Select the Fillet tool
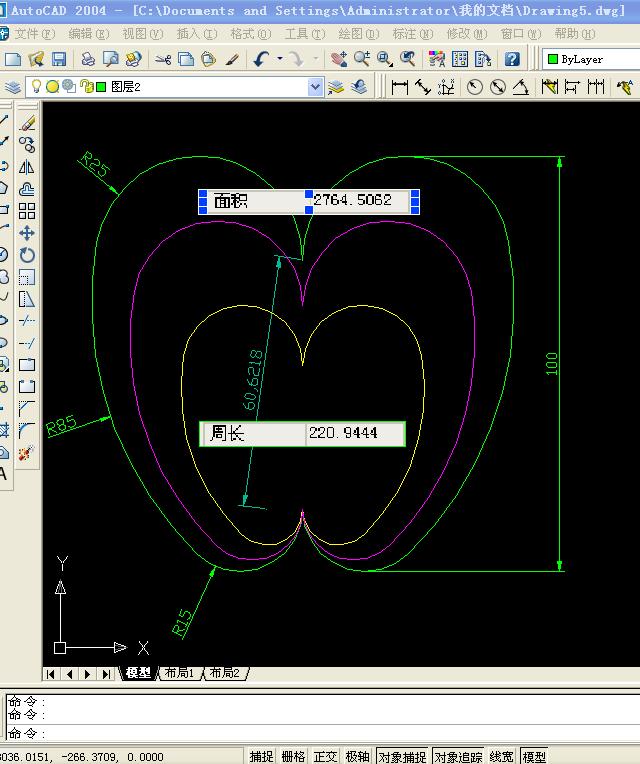Screen dimensions: 640x764 click(x=27, y=431)
